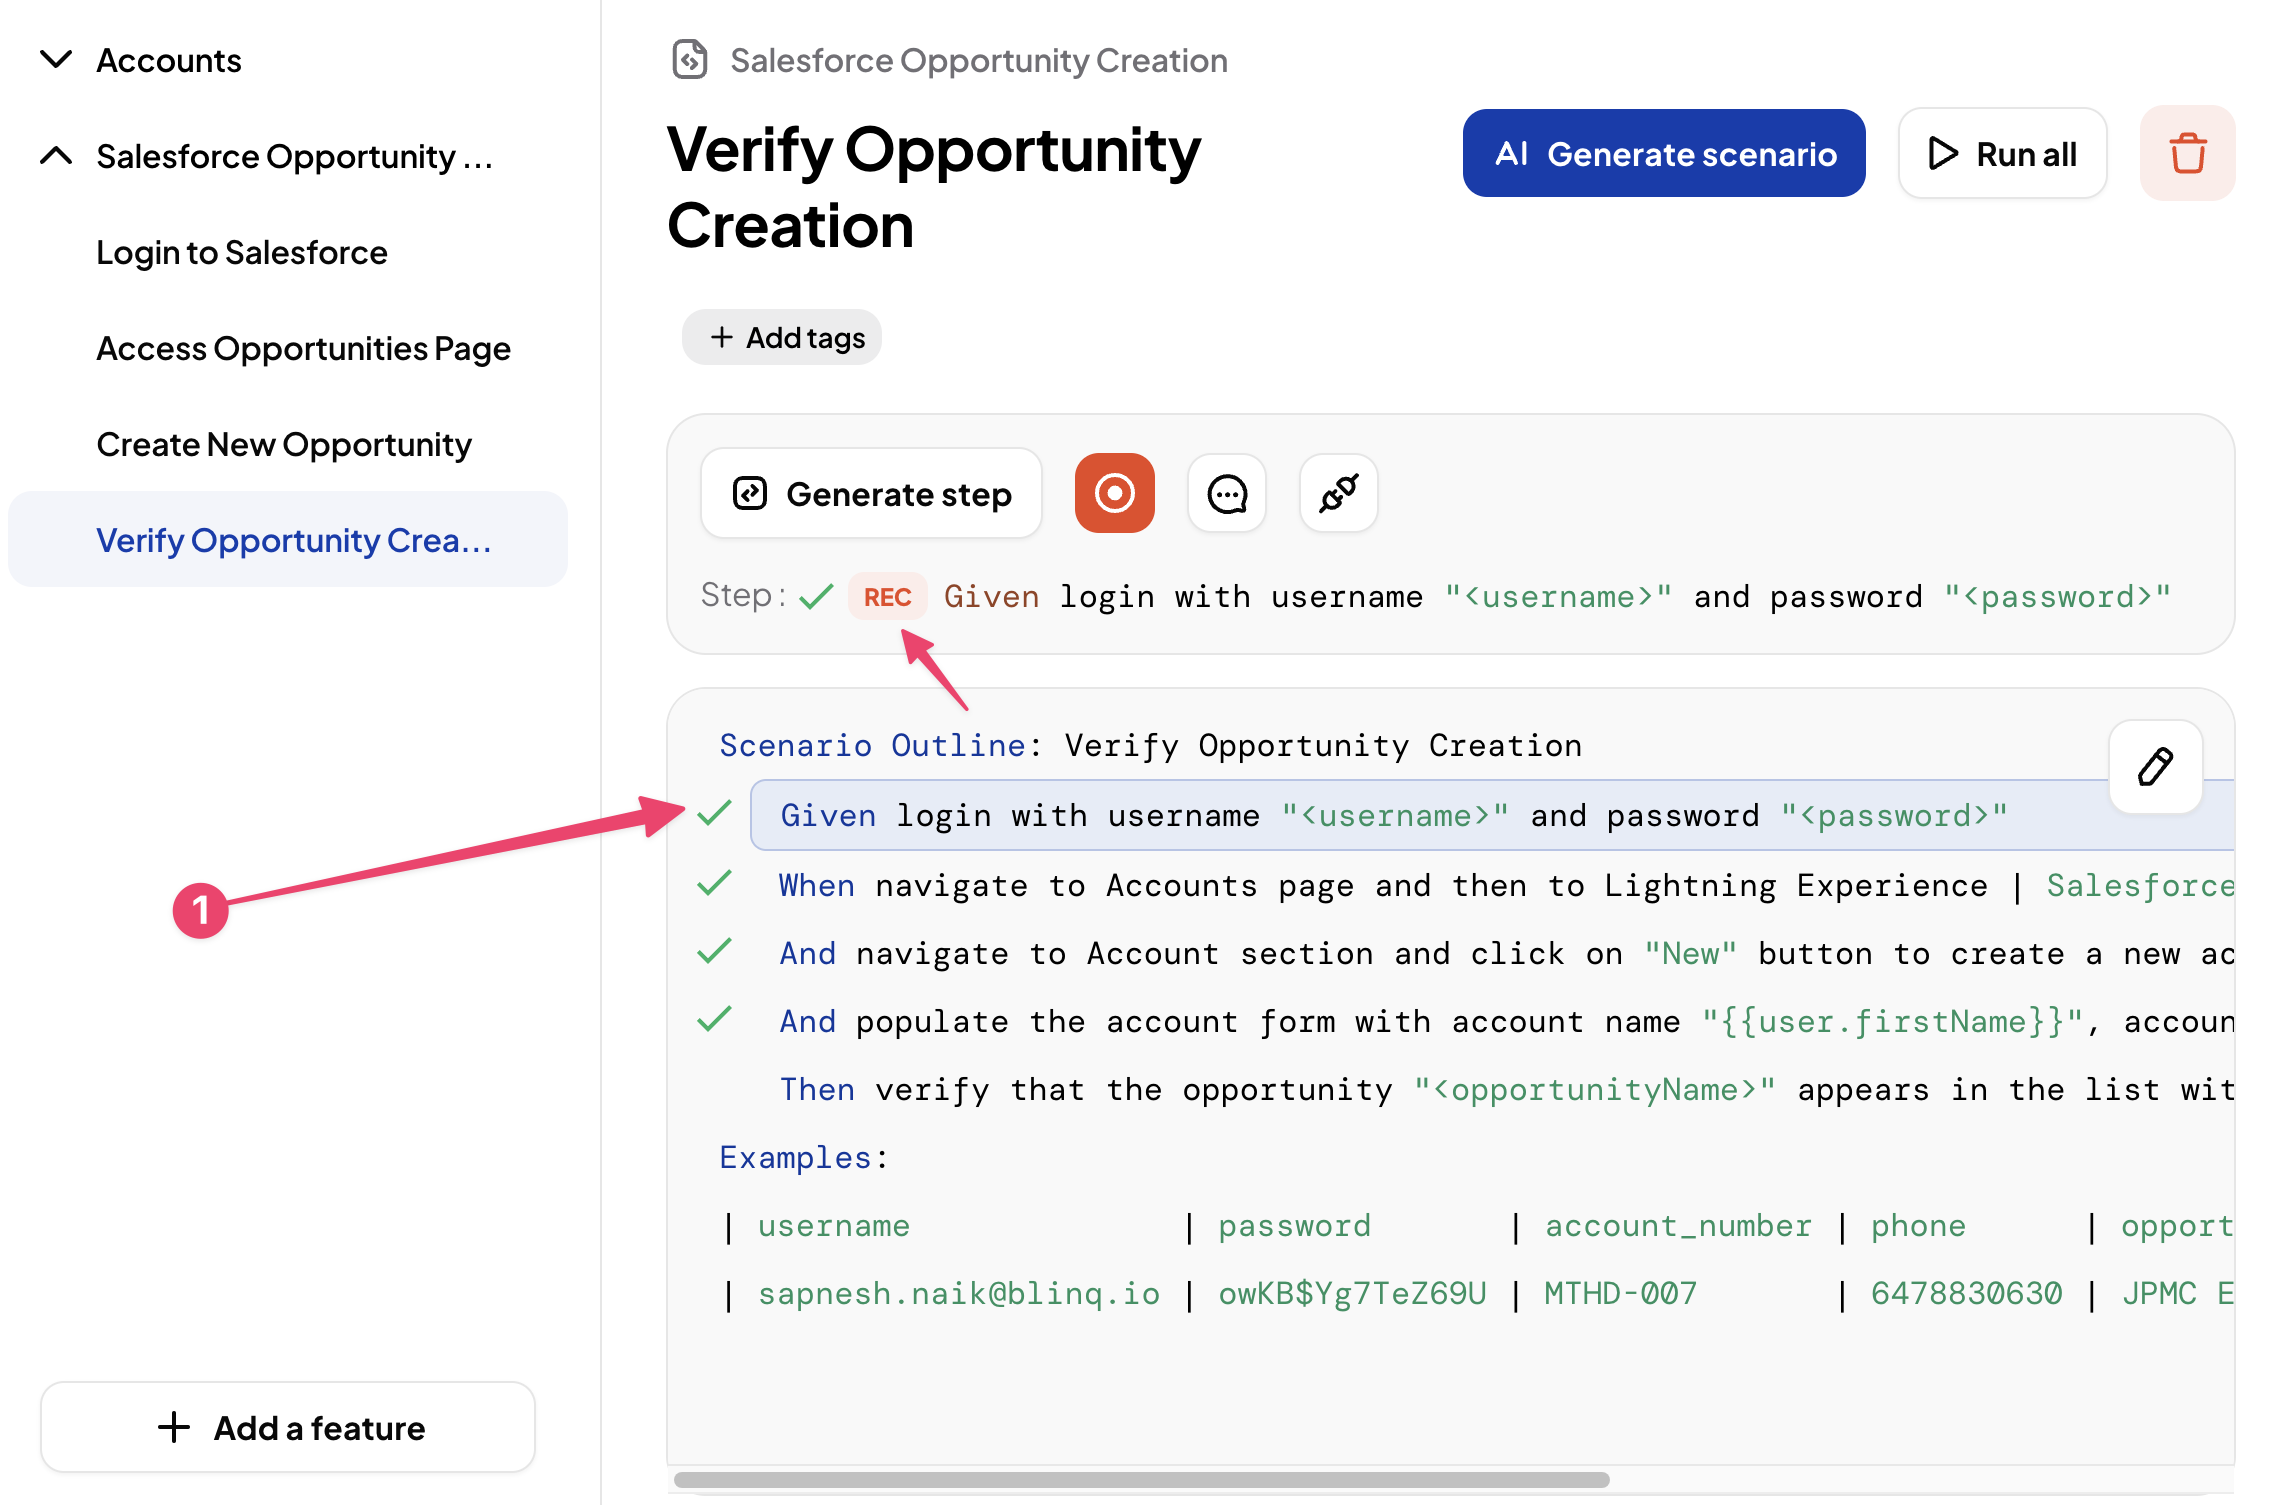Delete scenario with the trash icon

click(x=2188, y=153)
